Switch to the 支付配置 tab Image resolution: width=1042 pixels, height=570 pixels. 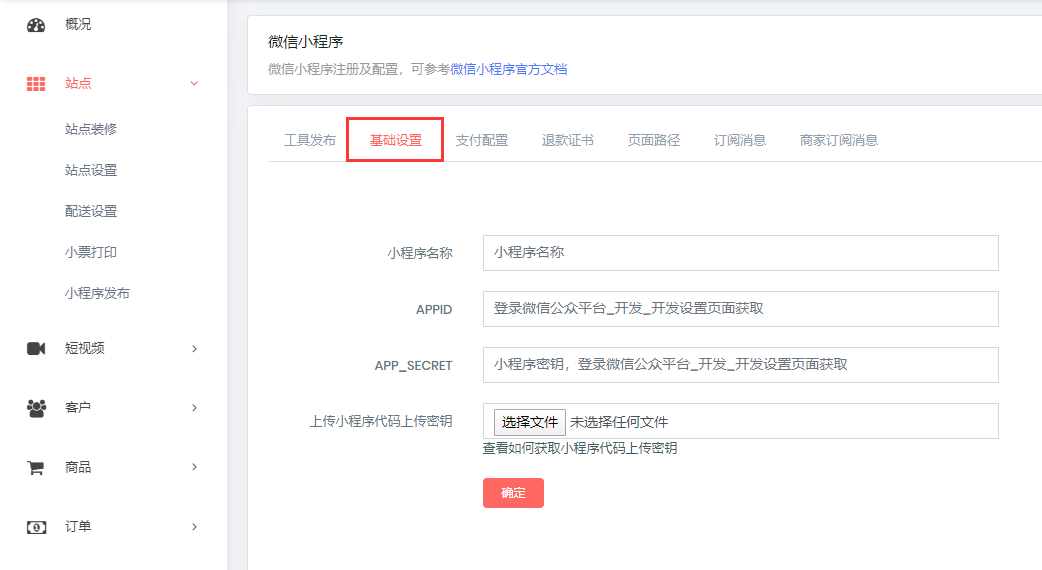(482, 140)
